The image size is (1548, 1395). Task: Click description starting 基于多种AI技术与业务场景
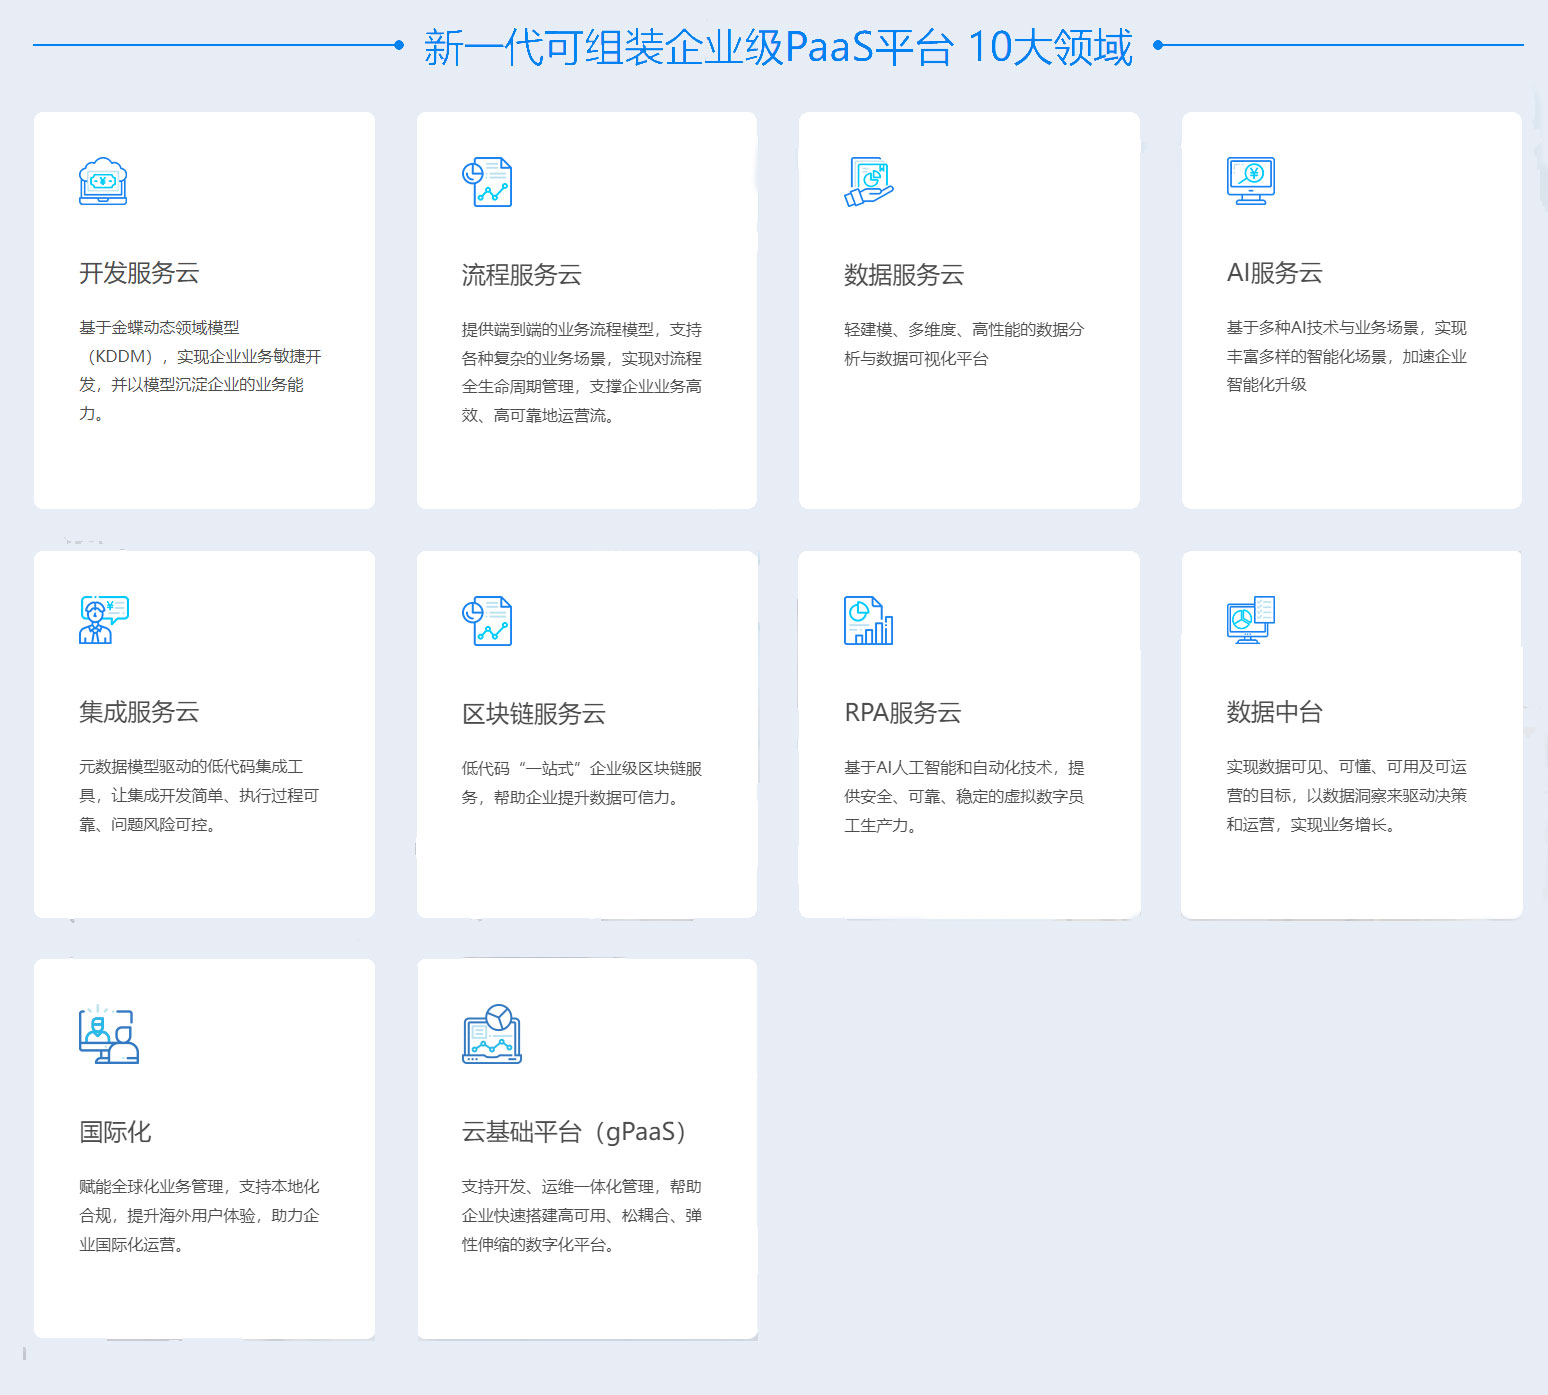[1347, 356]
